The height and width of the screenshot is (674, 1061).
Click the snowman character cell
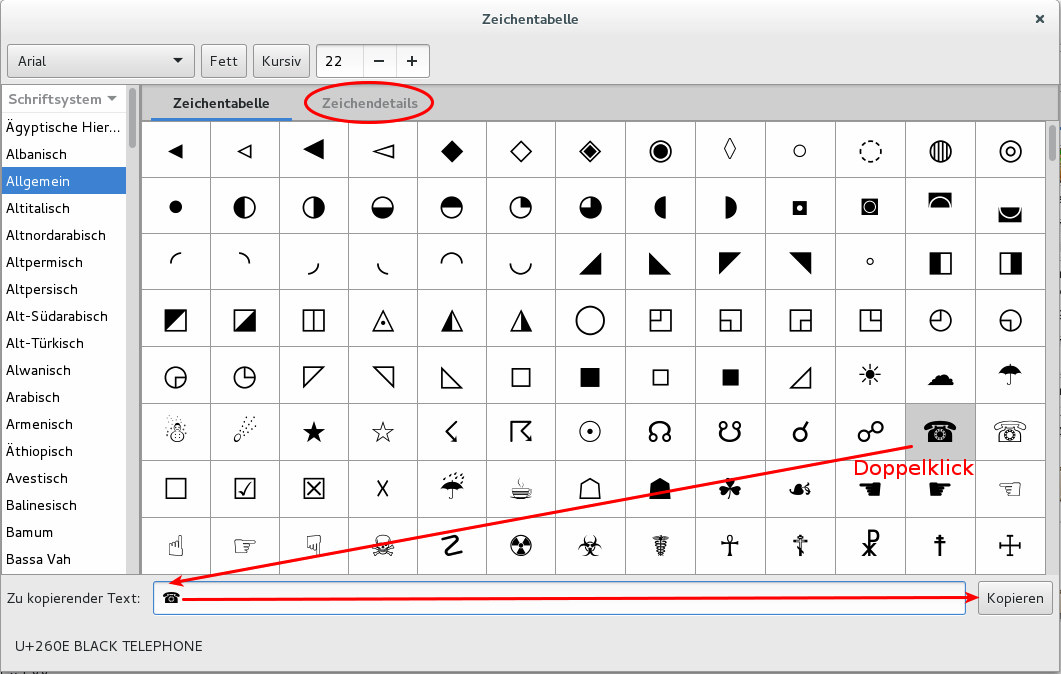pyautogui.click(x=175, y=431)
